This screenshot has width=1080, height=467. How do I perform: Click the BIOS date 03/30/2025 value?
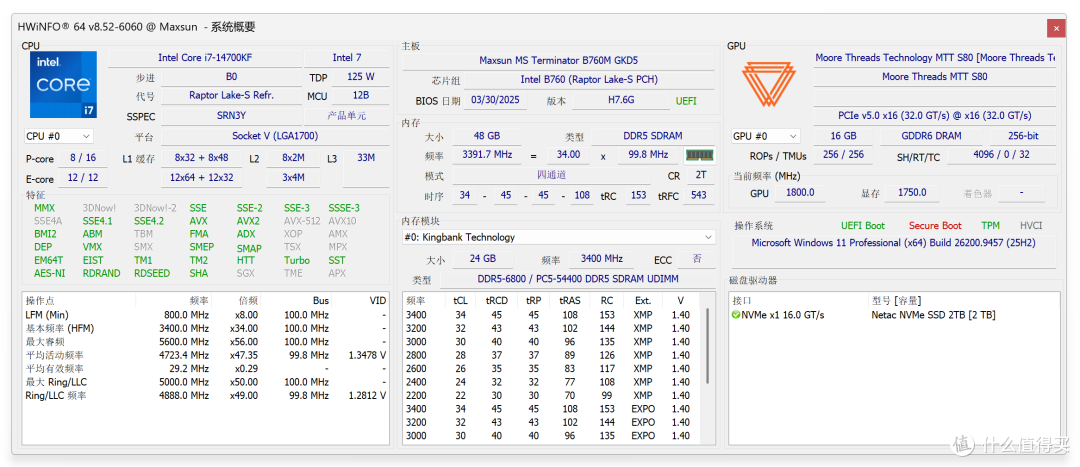pos(496,101)
